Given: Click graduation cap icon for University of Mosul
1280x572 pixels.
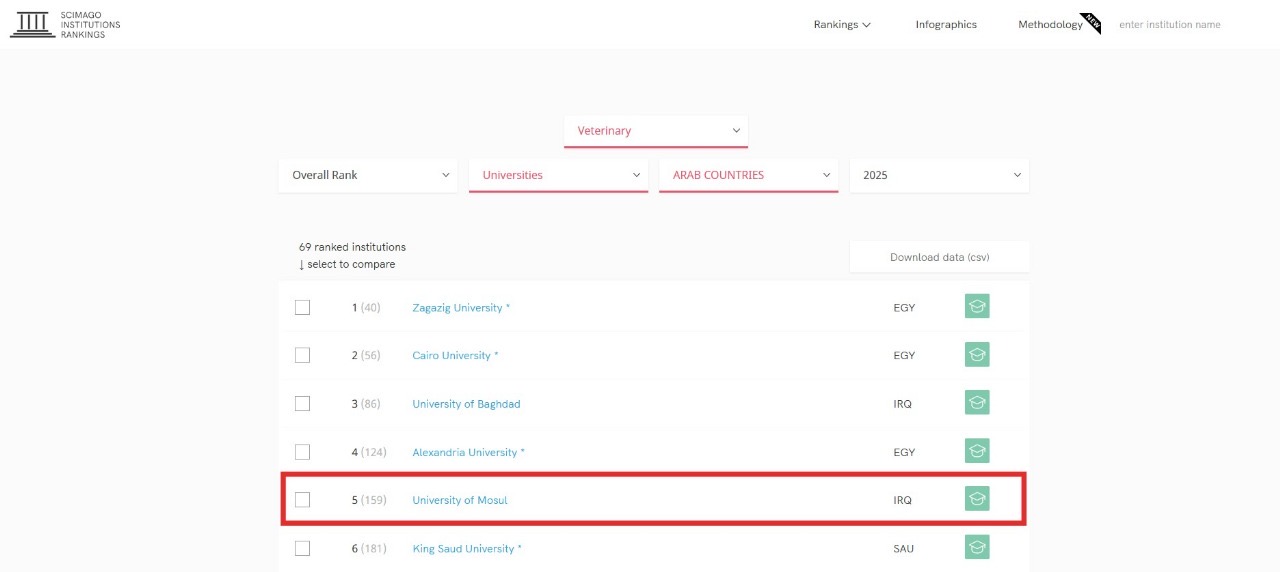Looking at the screenshot, I should (x=977, y=499).
